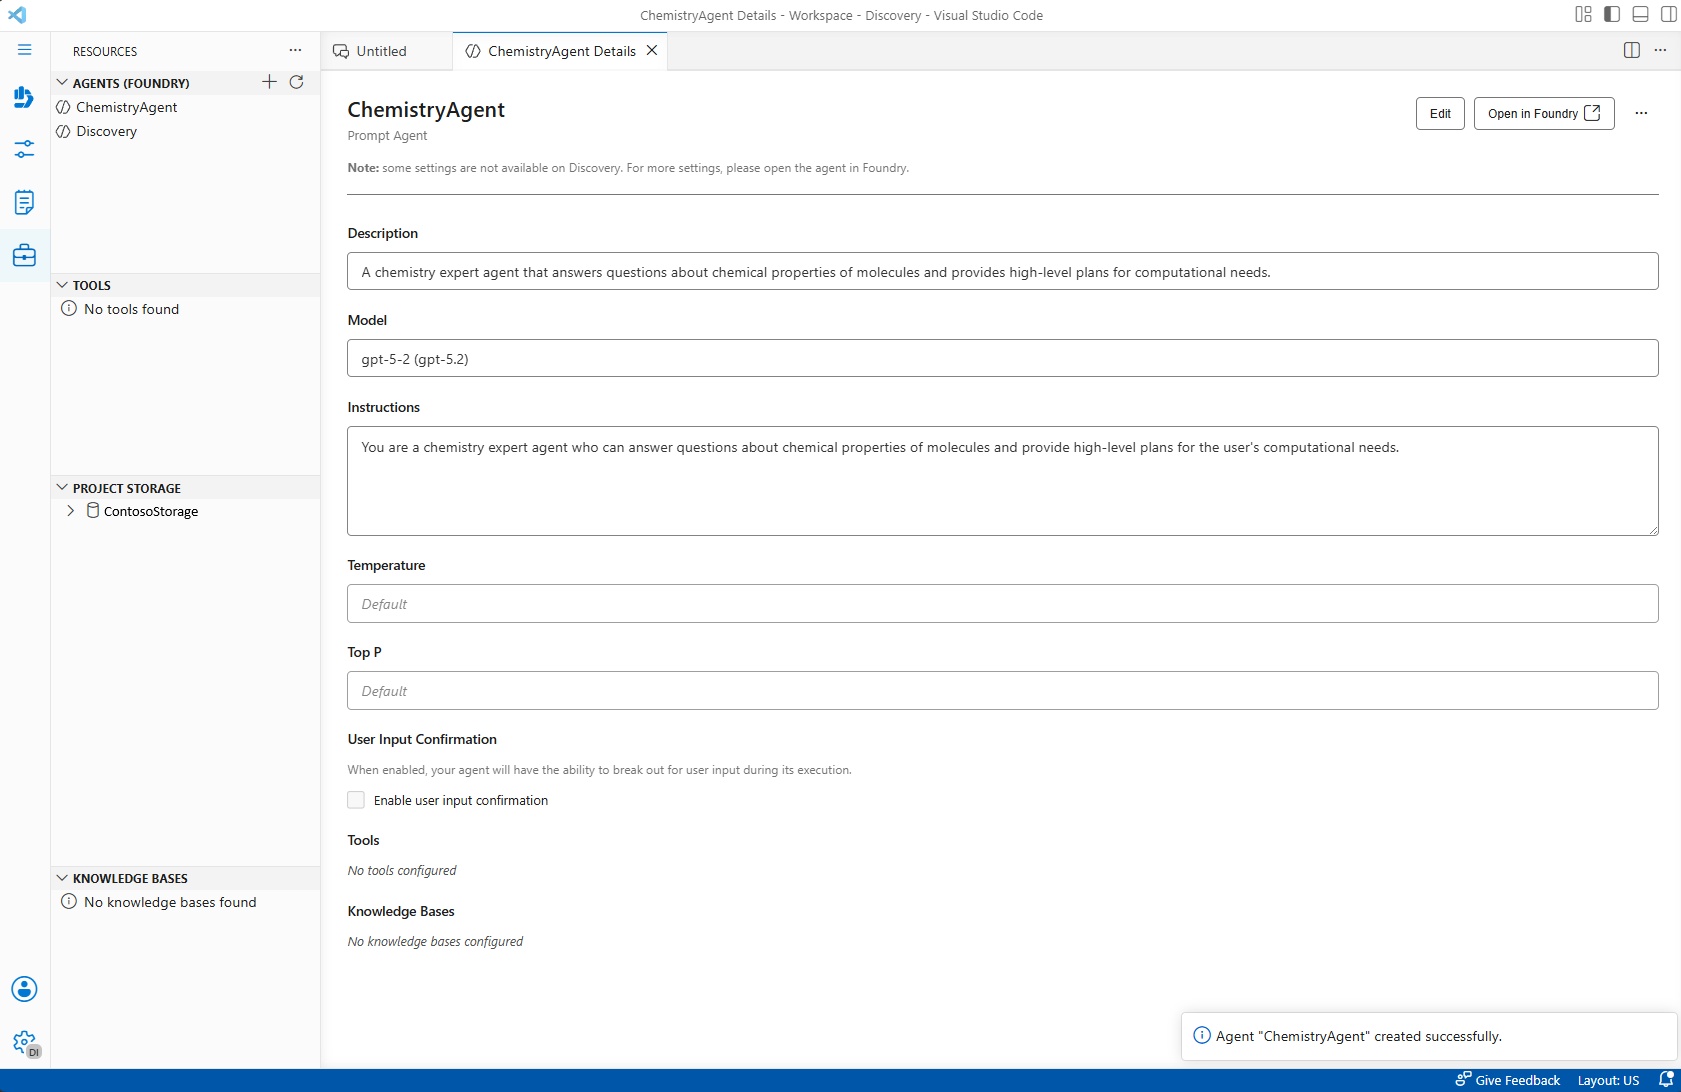Click the Description text field

click(1002, 271)
